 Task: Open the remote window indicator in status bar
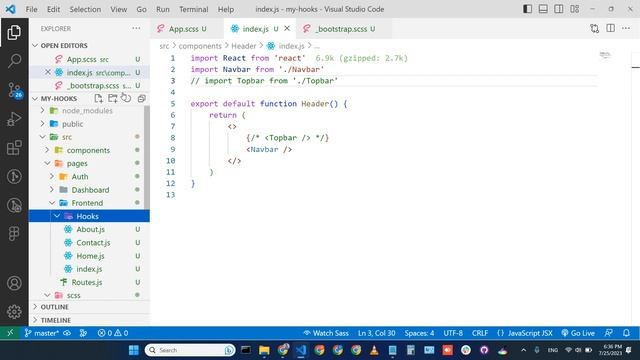[10, 333]
